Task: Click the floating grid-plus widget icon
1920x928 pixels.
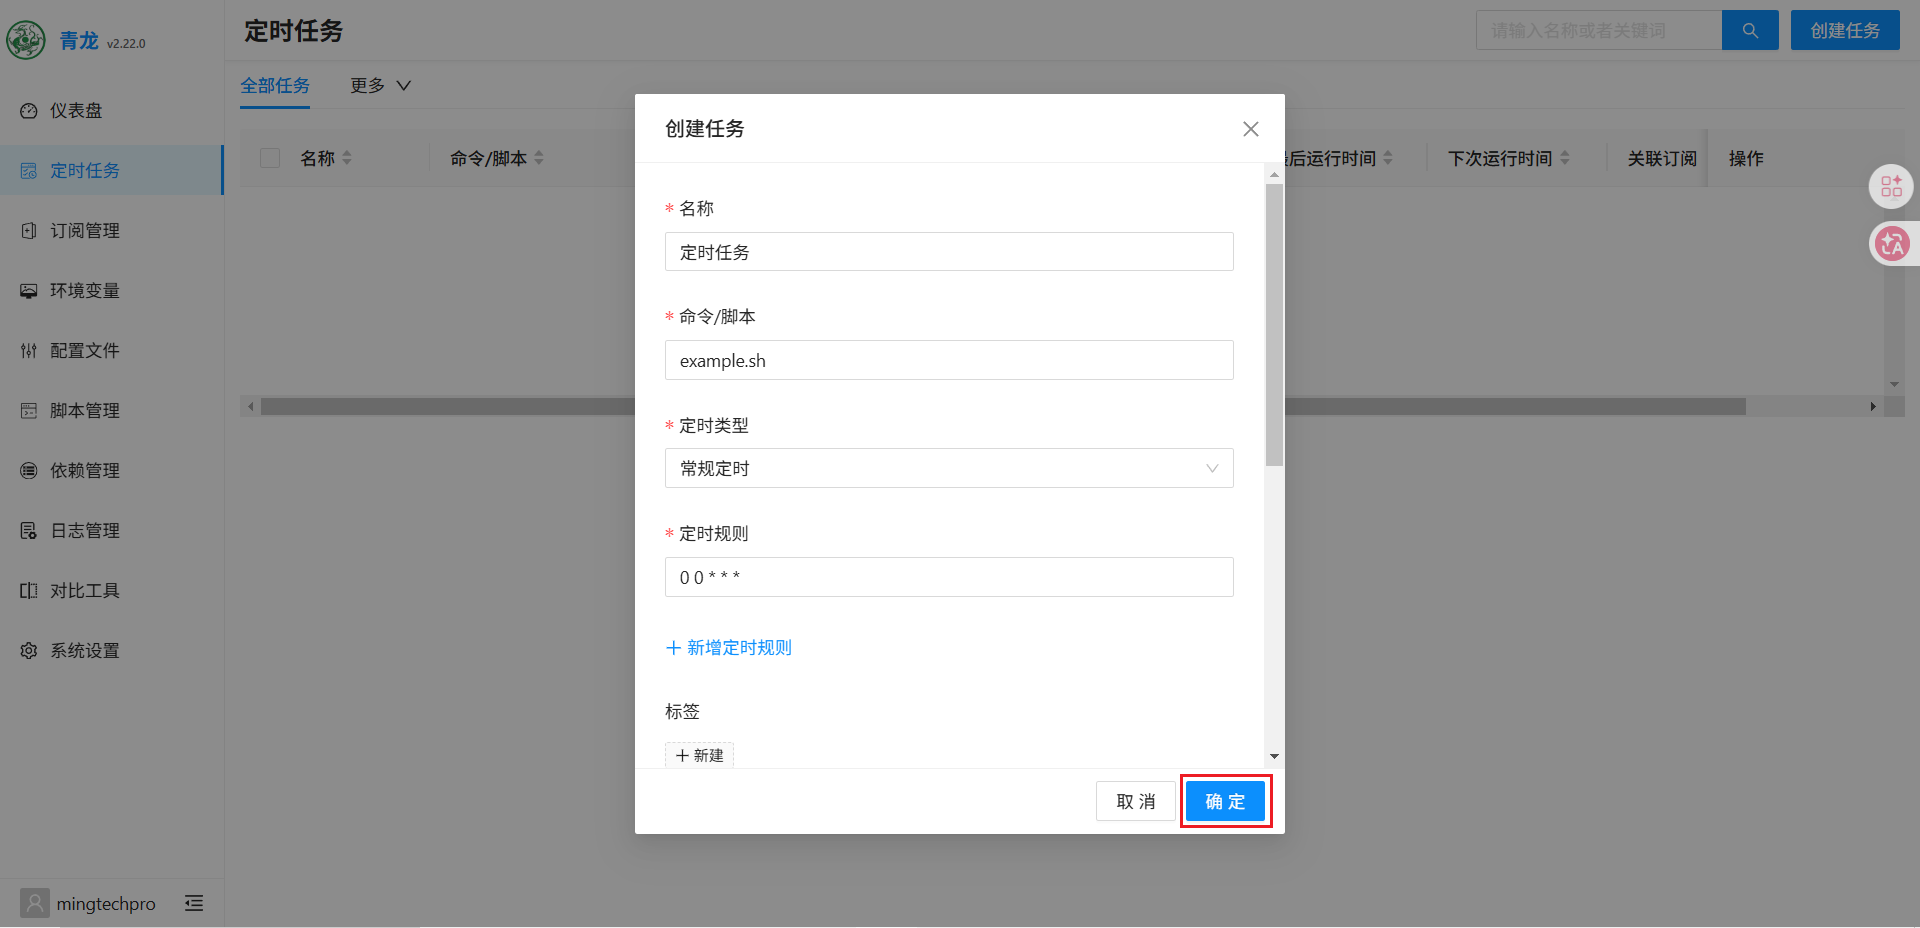Action: pos(1891,187)
